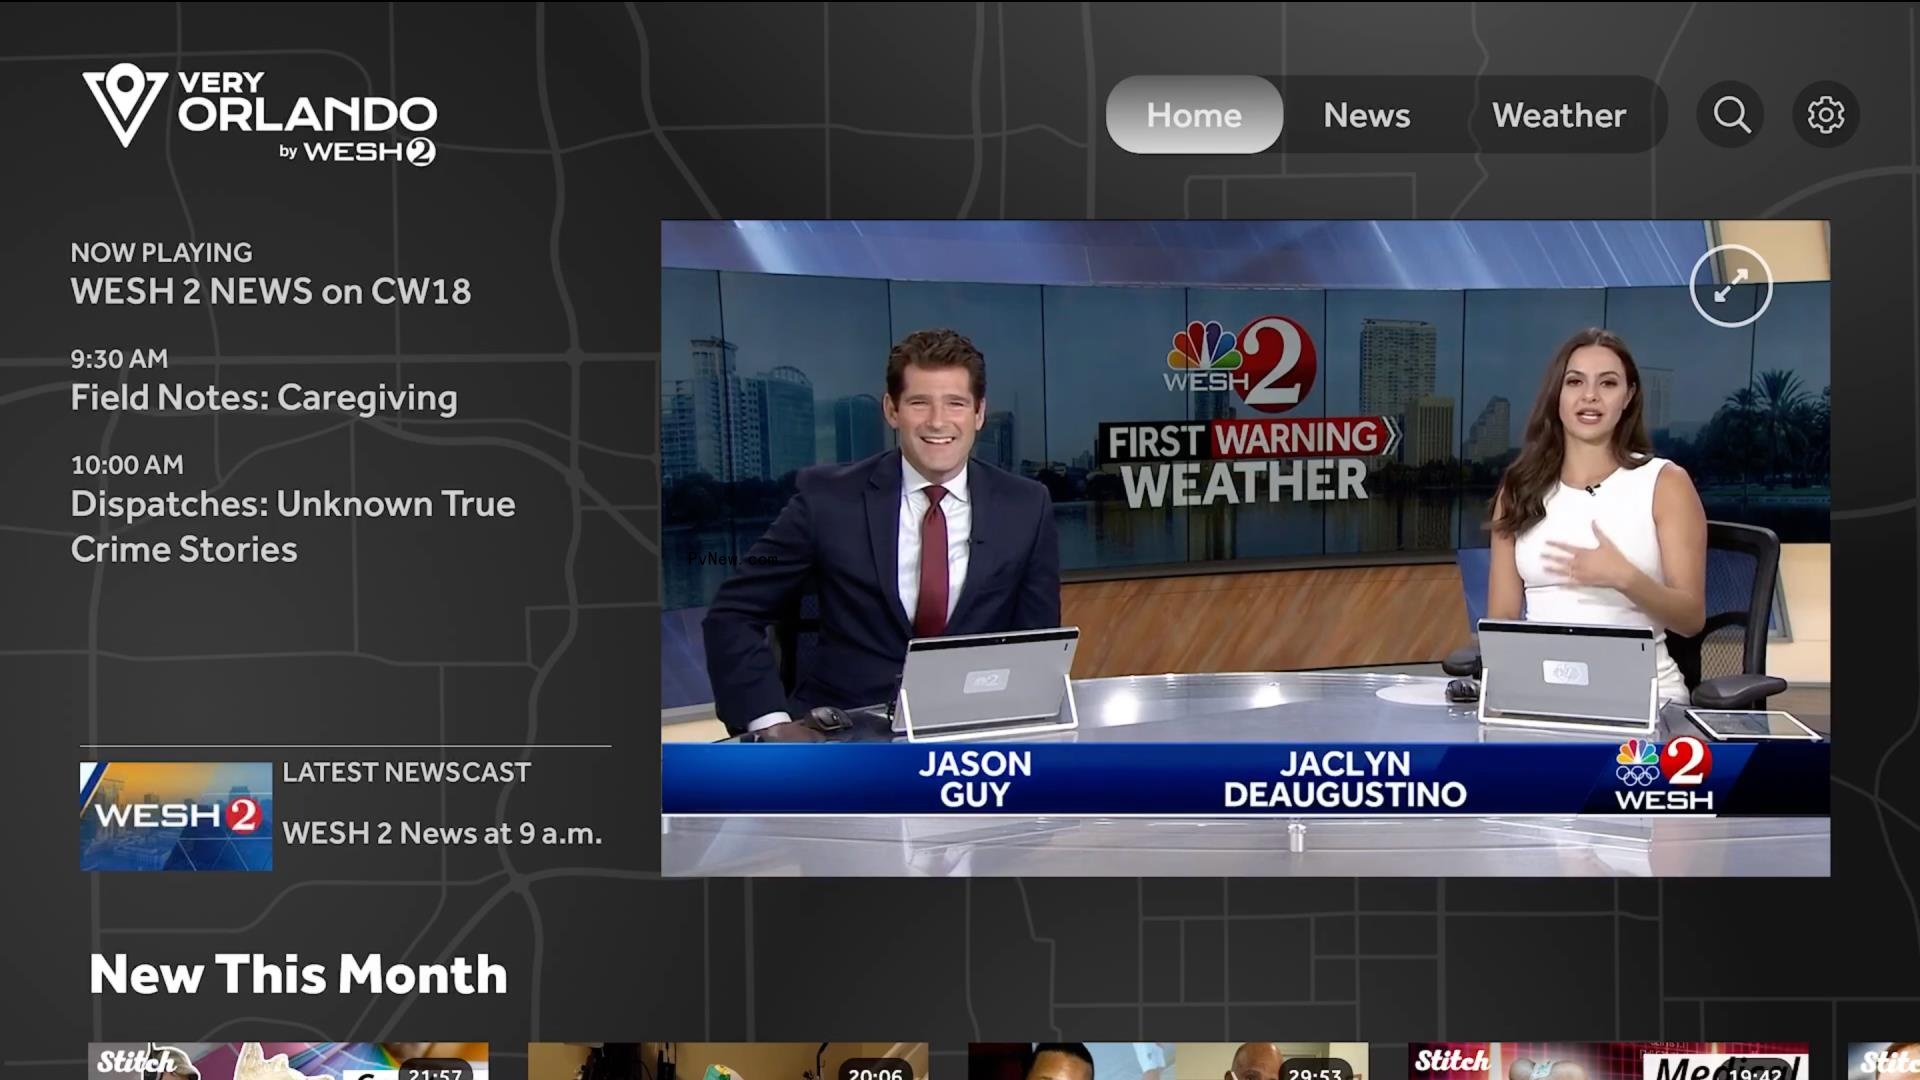Open the search magnifier icon
The width and height of the screenshot is (1920, 1080).
click(x=1731, y=115)
